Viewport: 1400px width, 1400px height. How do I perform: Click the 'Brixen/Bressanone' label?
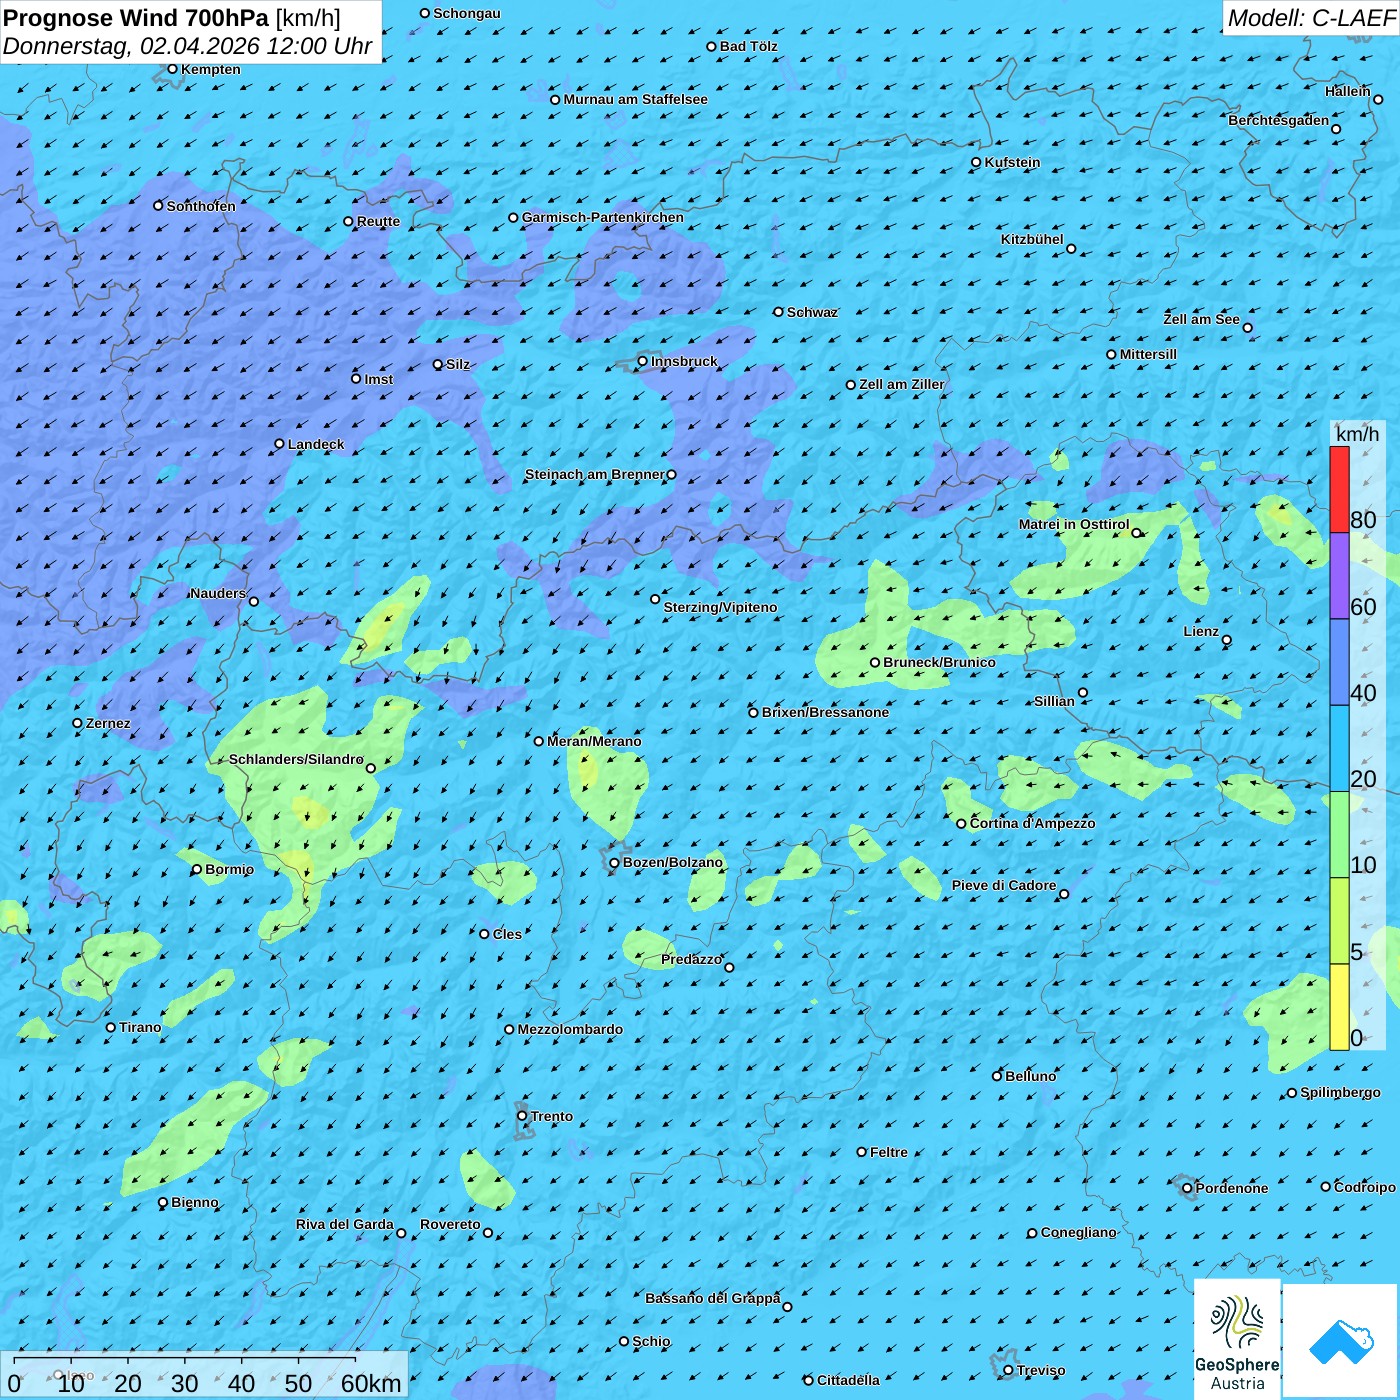[x=825, y=712]
